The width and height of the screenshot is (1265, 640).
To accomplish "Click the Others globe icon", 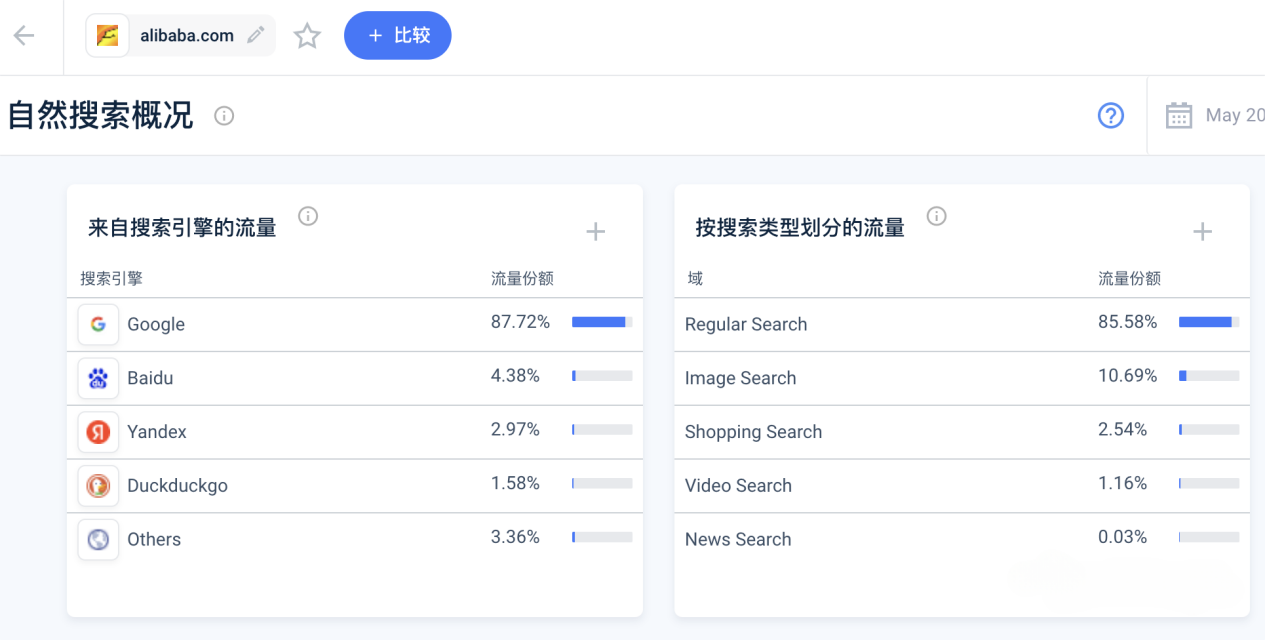I will pyautogui.click(x=98, y=539).
